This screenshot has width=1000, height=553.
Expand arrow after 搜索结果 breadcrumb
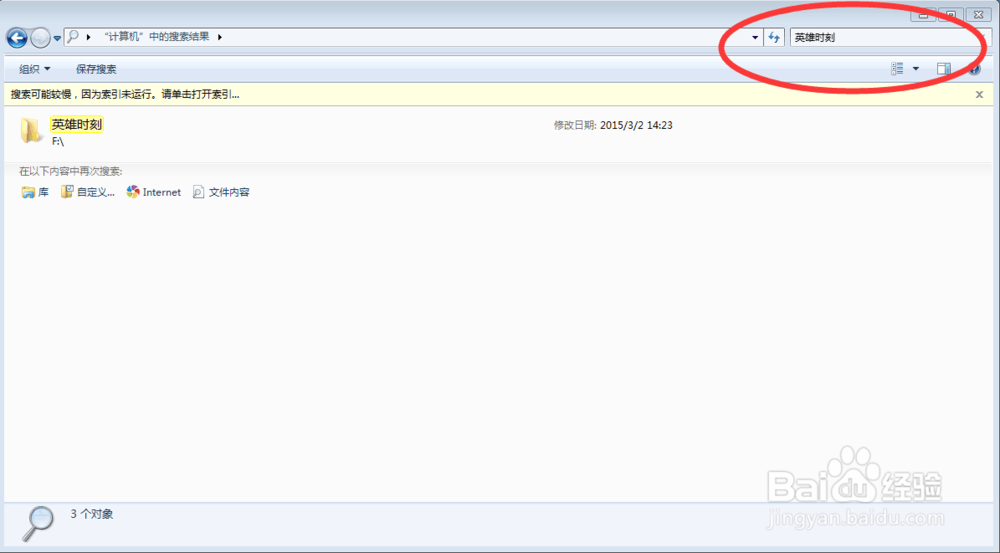219,37
